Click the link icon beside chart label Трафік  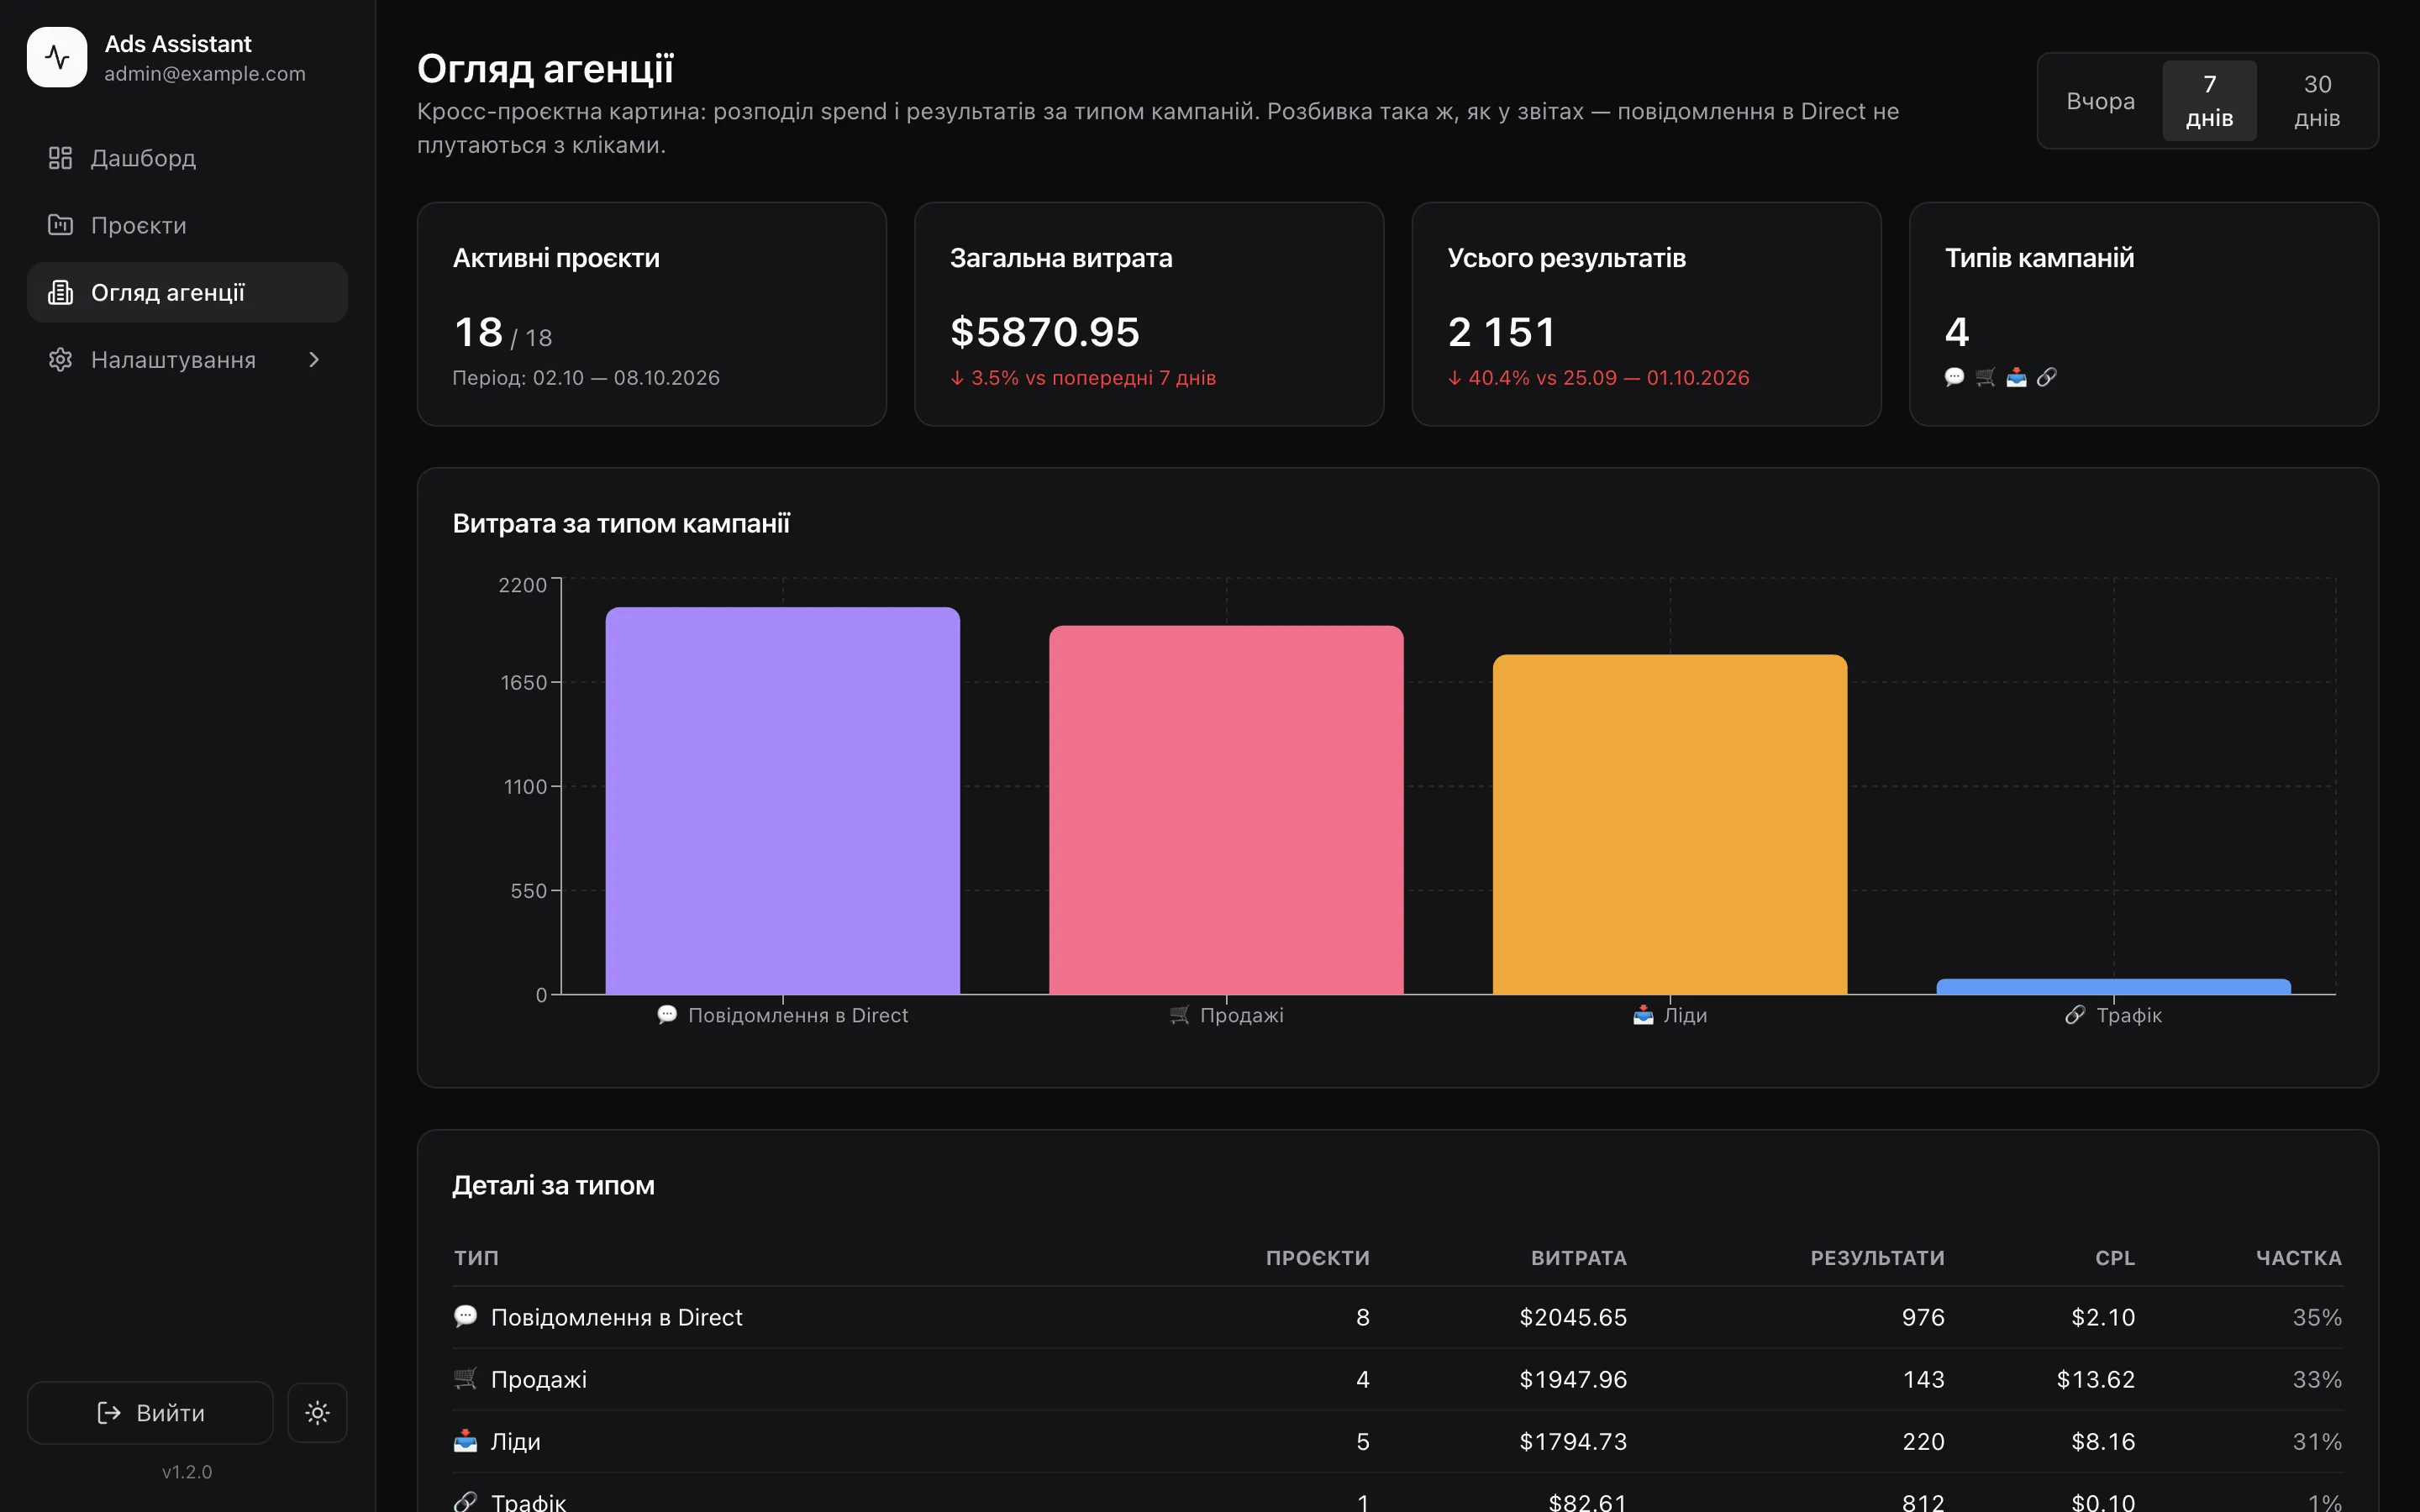pos(2075,1015)
